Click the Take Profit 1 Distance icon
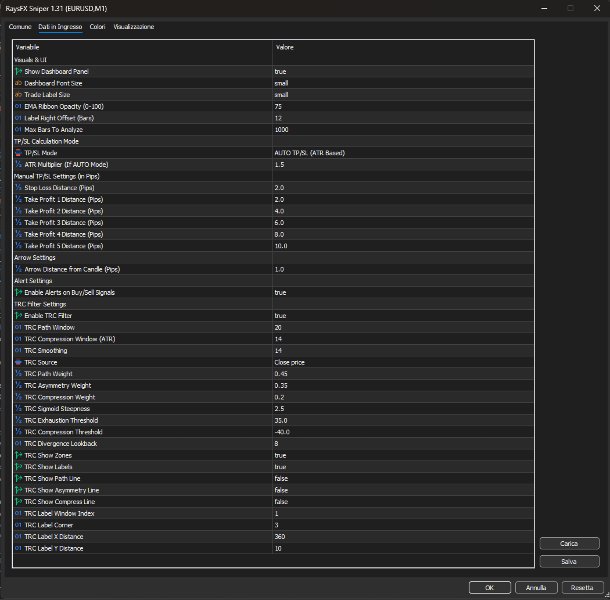Screen dimensions: 610x600 point(18,199)
